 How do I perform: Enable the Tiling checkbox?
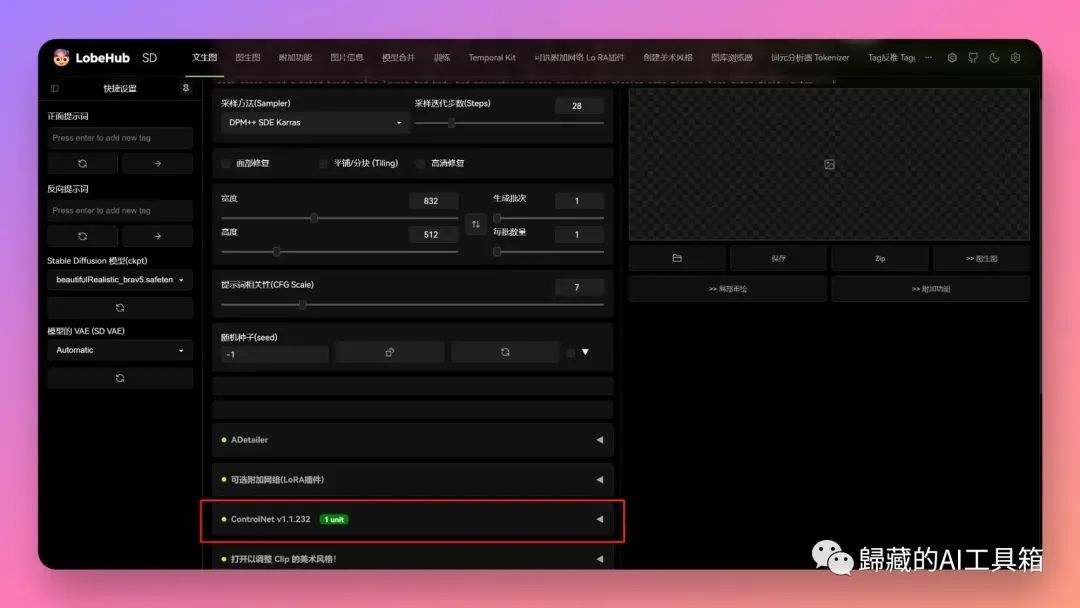323,163
